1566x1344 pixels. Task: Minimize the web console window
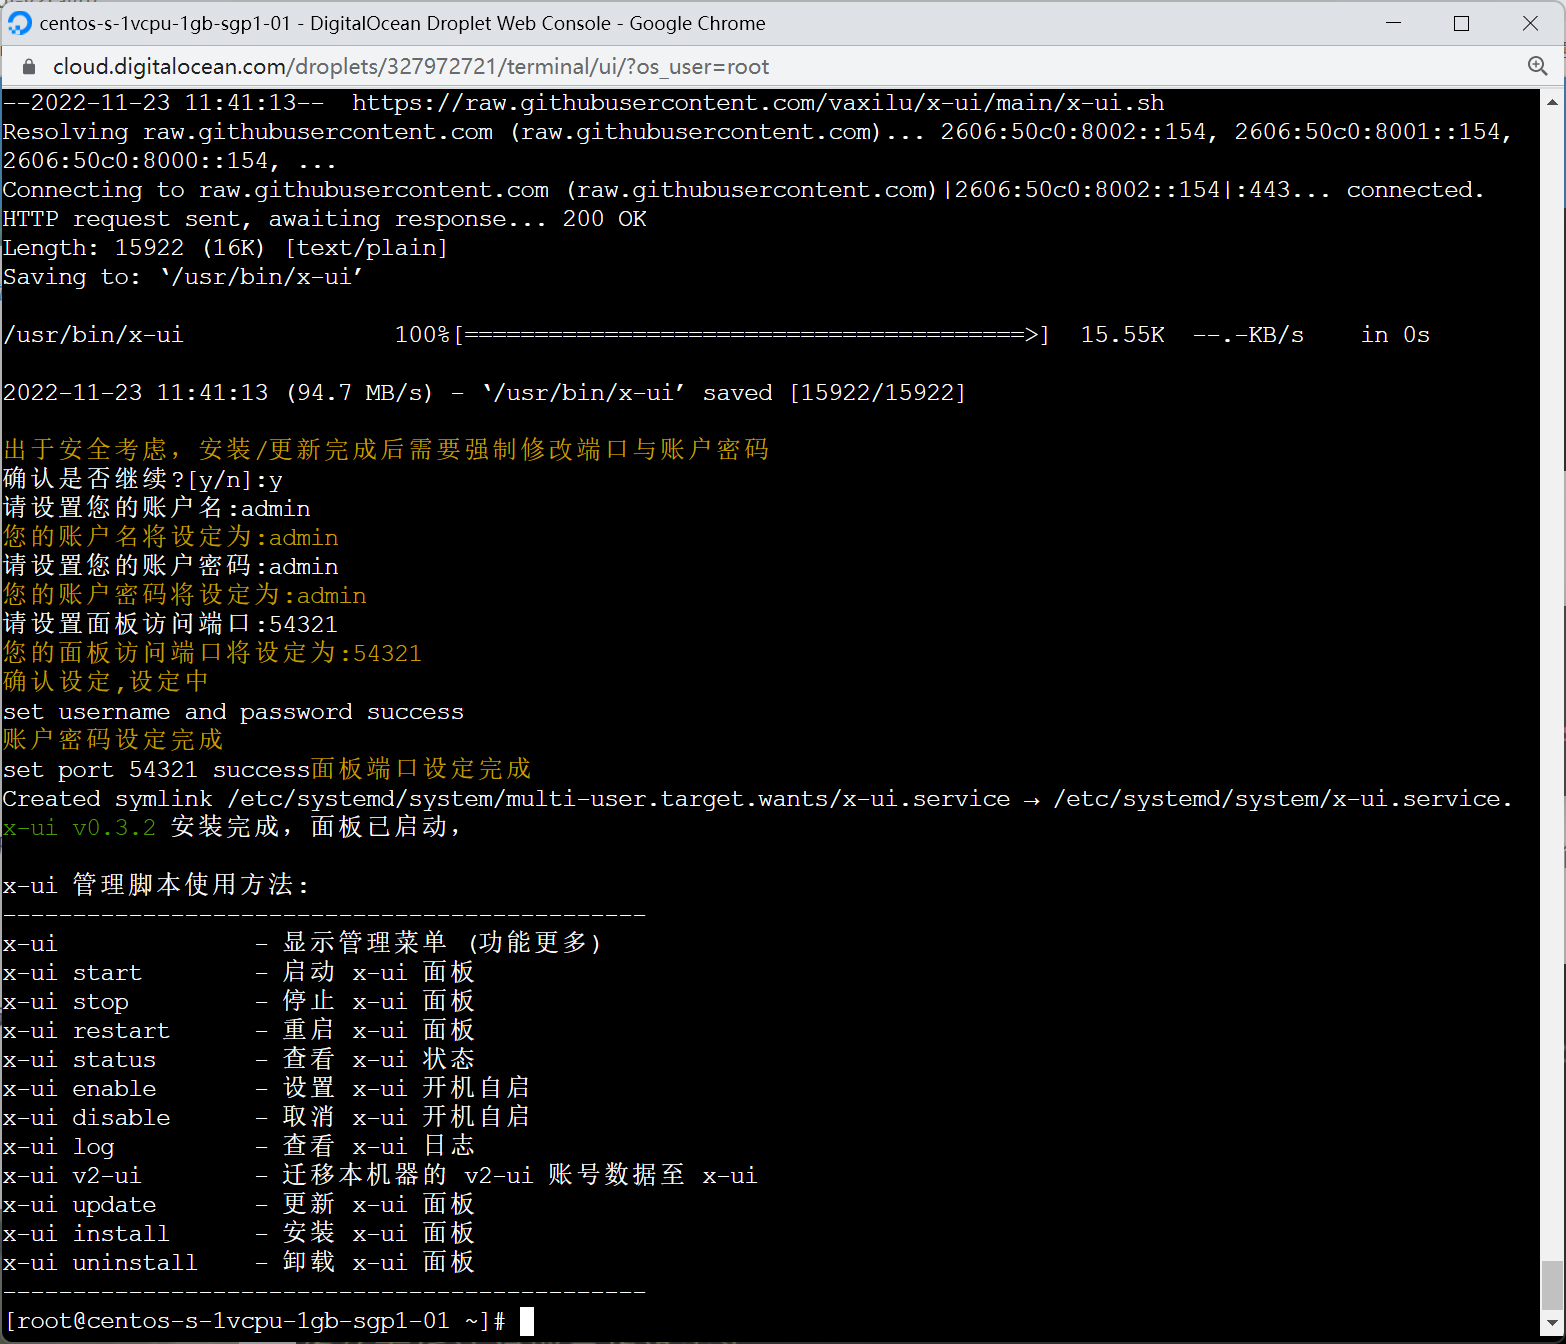[x=1393, y=23]
